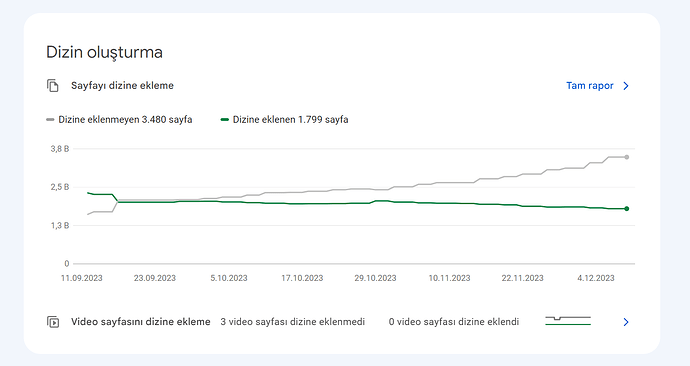This screenshot has height=366, width=690.
Task: Click '3 video sayfası dizine eklenmedi' text
Action: coord(293,322)
